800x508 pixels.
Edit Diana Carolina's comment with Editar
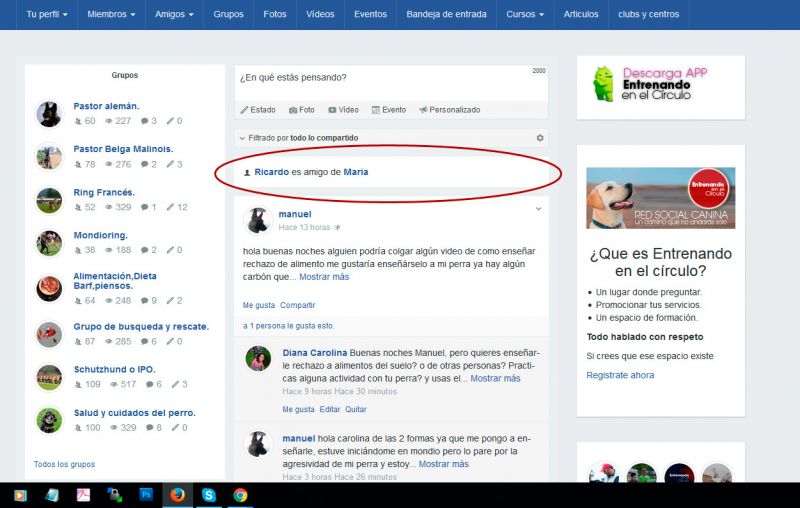click(330, 409)
